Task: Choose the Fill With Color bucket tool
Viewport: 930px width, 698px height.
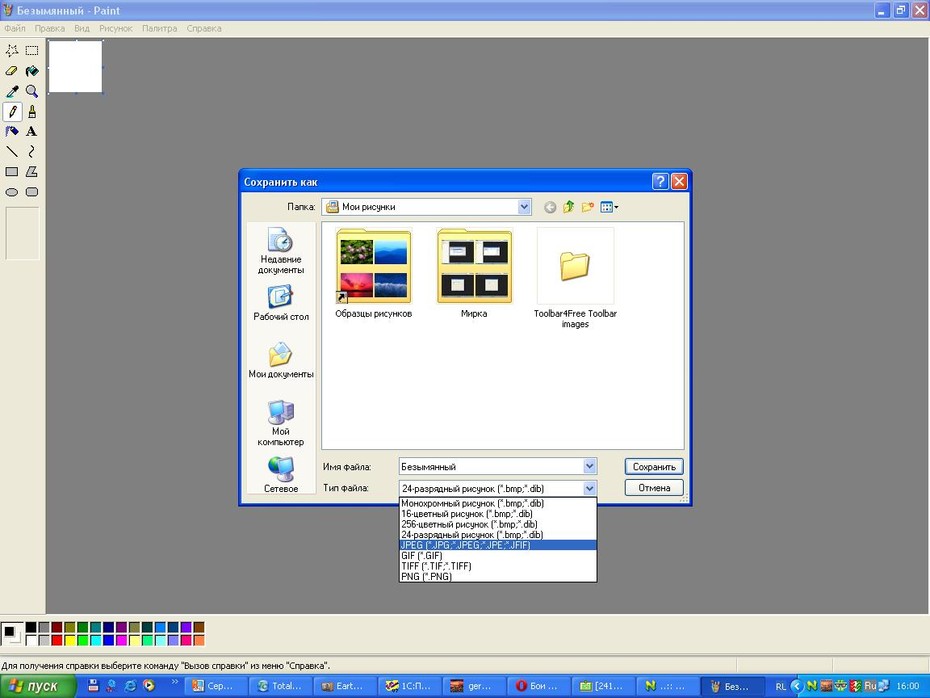Action: [x=32, y=71]
